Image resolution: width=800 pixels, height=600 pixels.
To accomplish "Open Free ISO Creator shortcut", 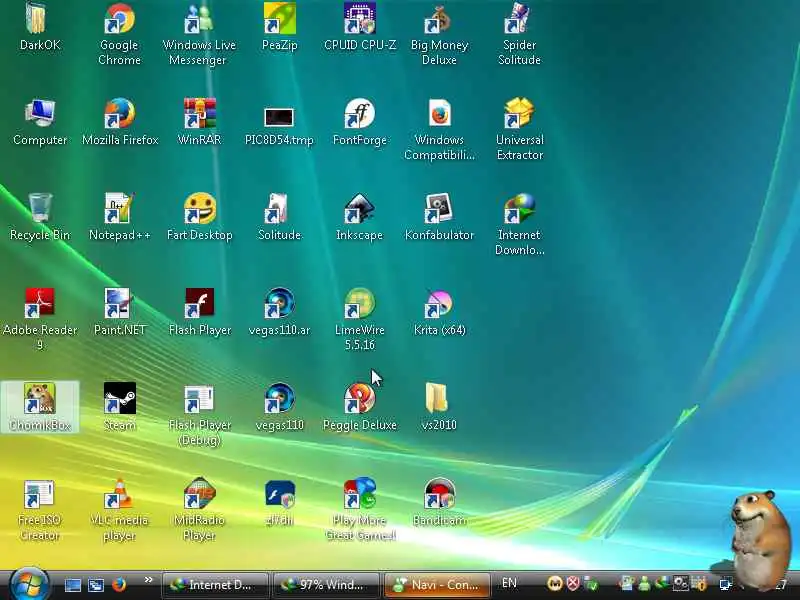I will pos(40,494).
